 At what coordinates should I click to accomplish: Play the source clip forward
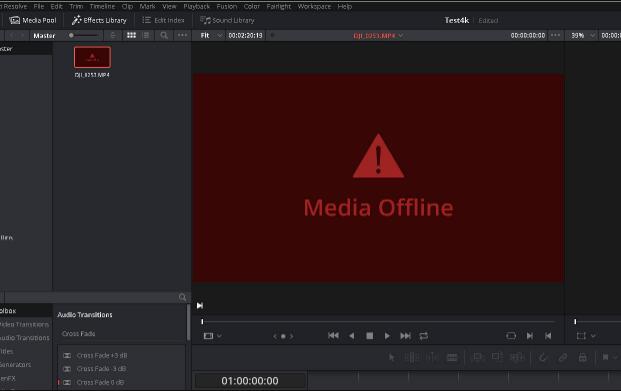click(387, 336)
